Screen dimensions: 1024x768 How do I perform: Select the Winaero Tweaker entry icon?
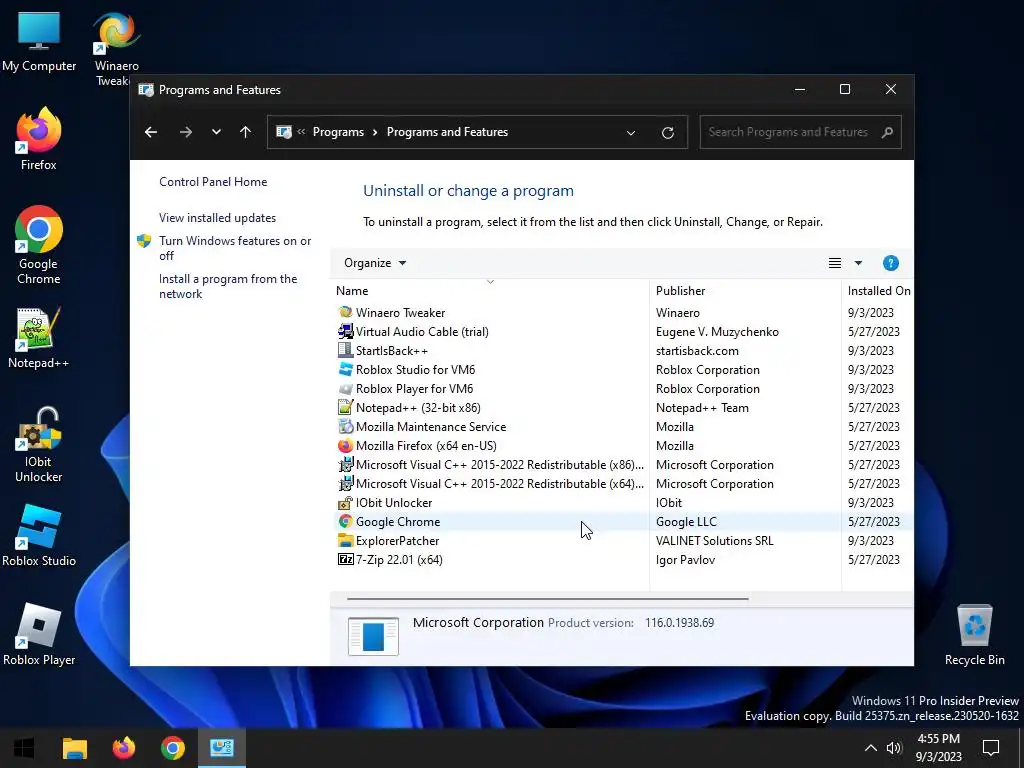coord(345,312)
